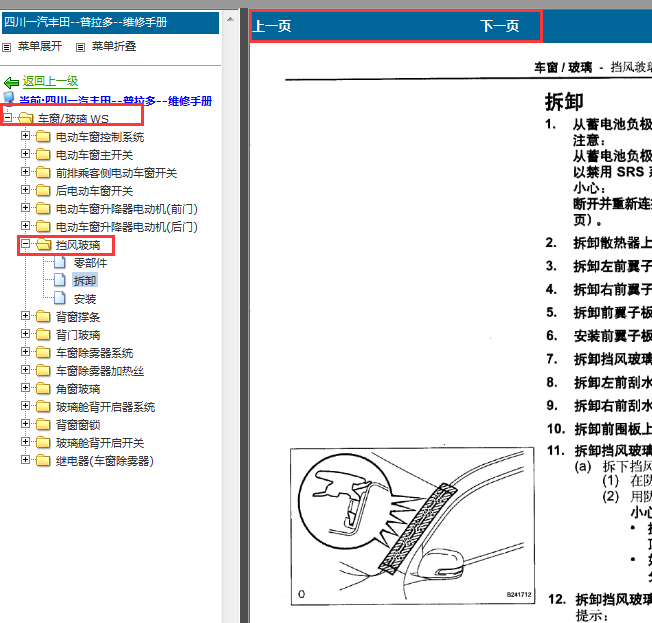The width and height of the screenshot is (652, 623).
Task: Click the folder icon for 前排乘客侧电动车窗开关
Action: (x=43, y=173)
